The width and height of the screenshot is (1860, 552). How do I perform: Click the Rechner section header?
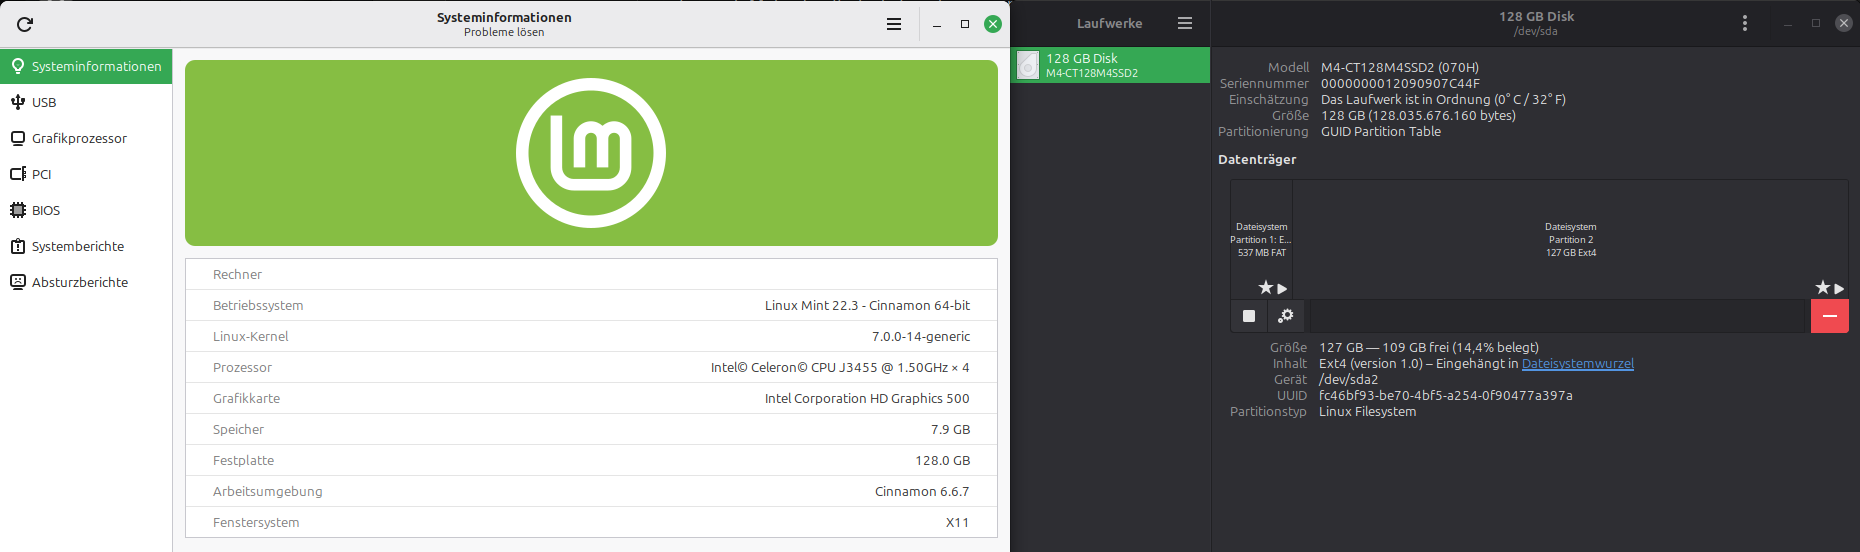coord(237,274)
